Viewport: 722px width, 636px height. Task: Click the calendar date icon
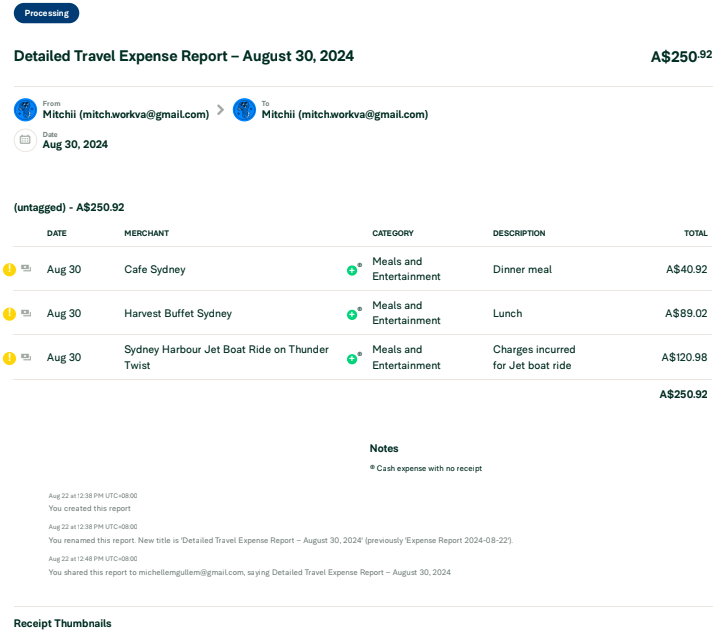tap(25, 140)
